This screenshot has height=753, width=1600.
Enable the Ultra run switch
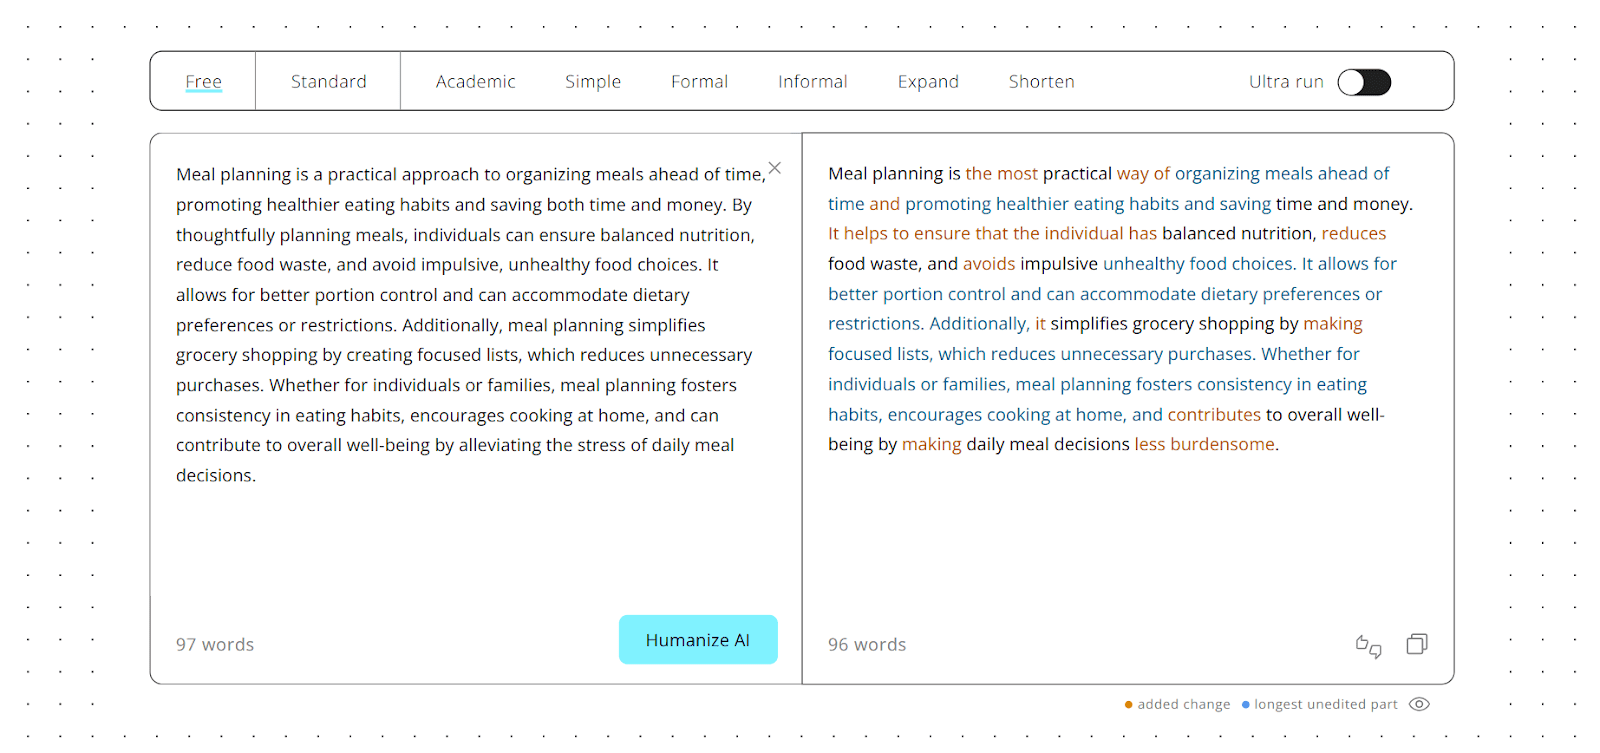[1364, 82]
